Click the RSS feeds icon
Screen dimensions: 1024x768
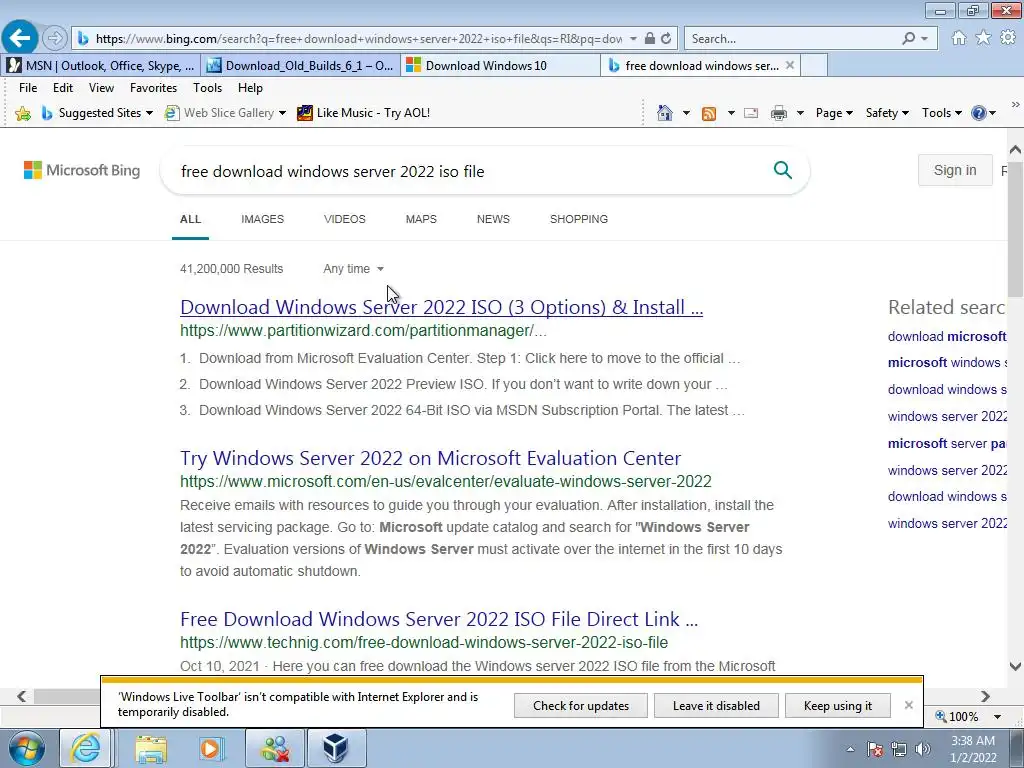709,113
